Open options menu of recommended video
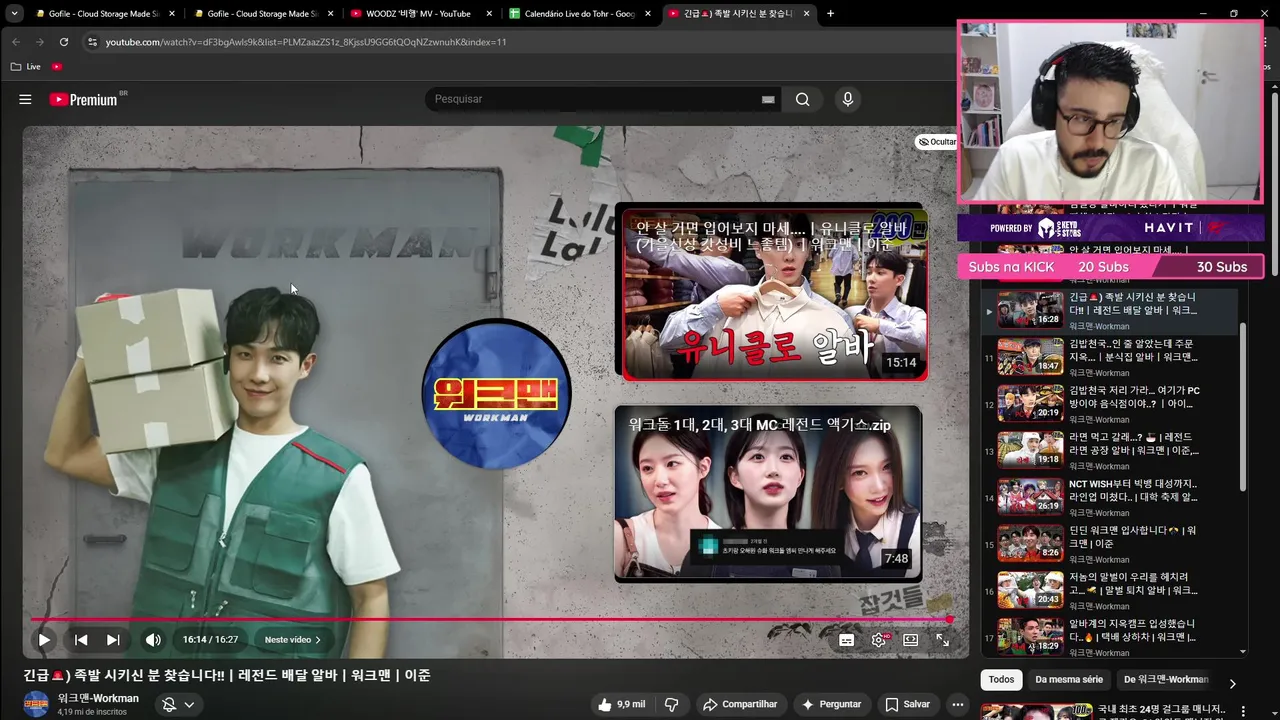This screenshot has width=1280, height=720. click(1244, 711)
